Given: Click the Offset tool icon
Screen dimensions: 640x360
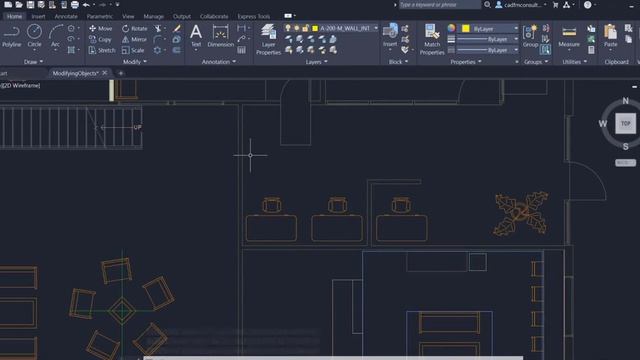Looking at the screenshot, I should tap(176, 50).
